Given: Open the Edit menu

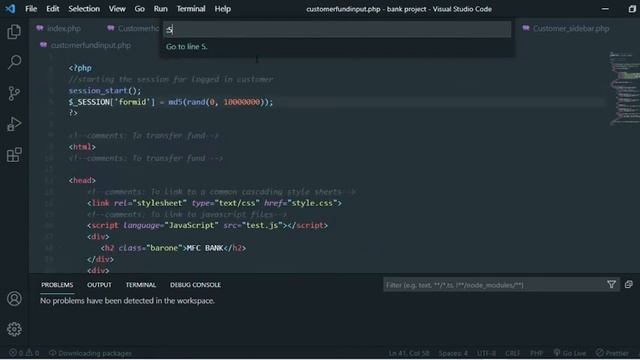Looking at the screenshot, I should pos(52,9).
